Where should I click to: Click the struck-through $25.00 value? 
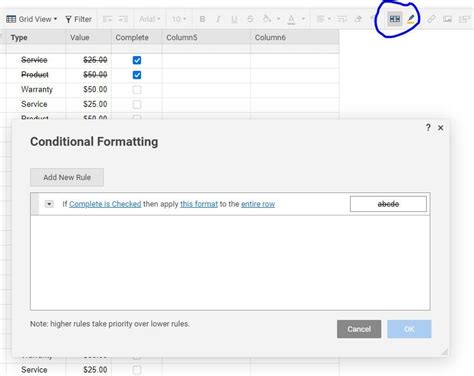[95, 60]
